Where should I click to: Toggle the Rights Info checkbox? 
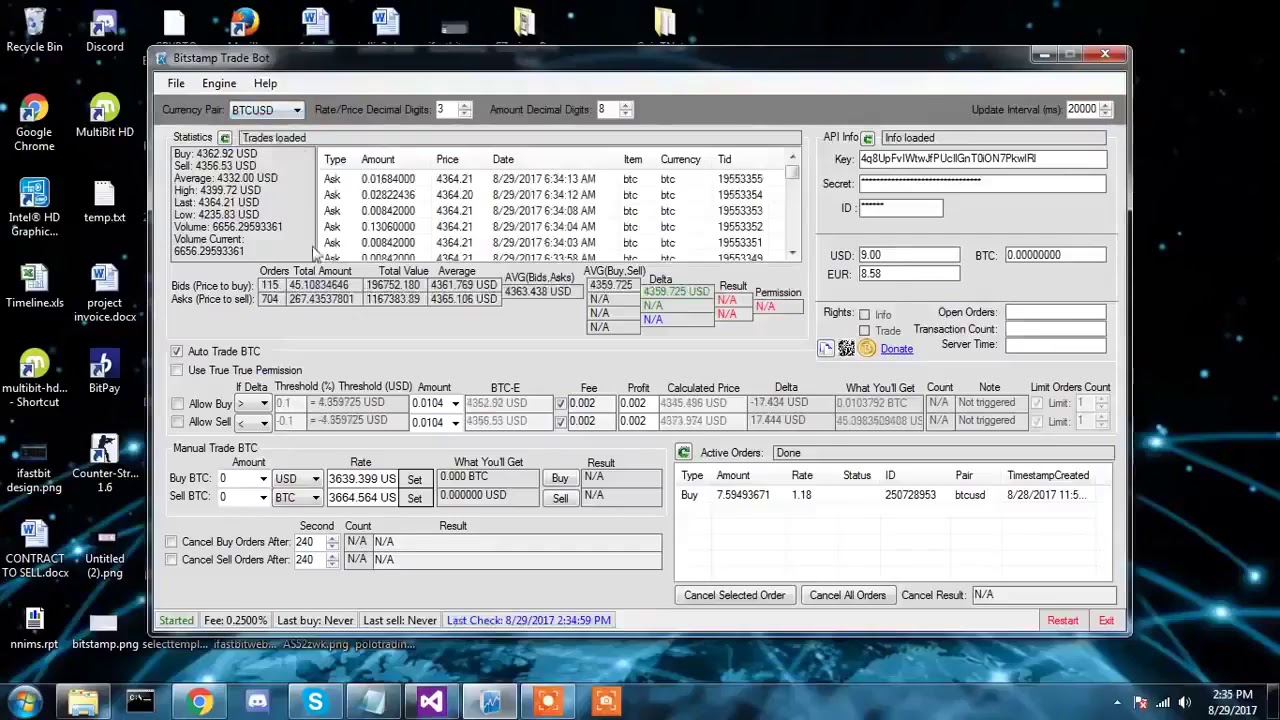(864, 314)
